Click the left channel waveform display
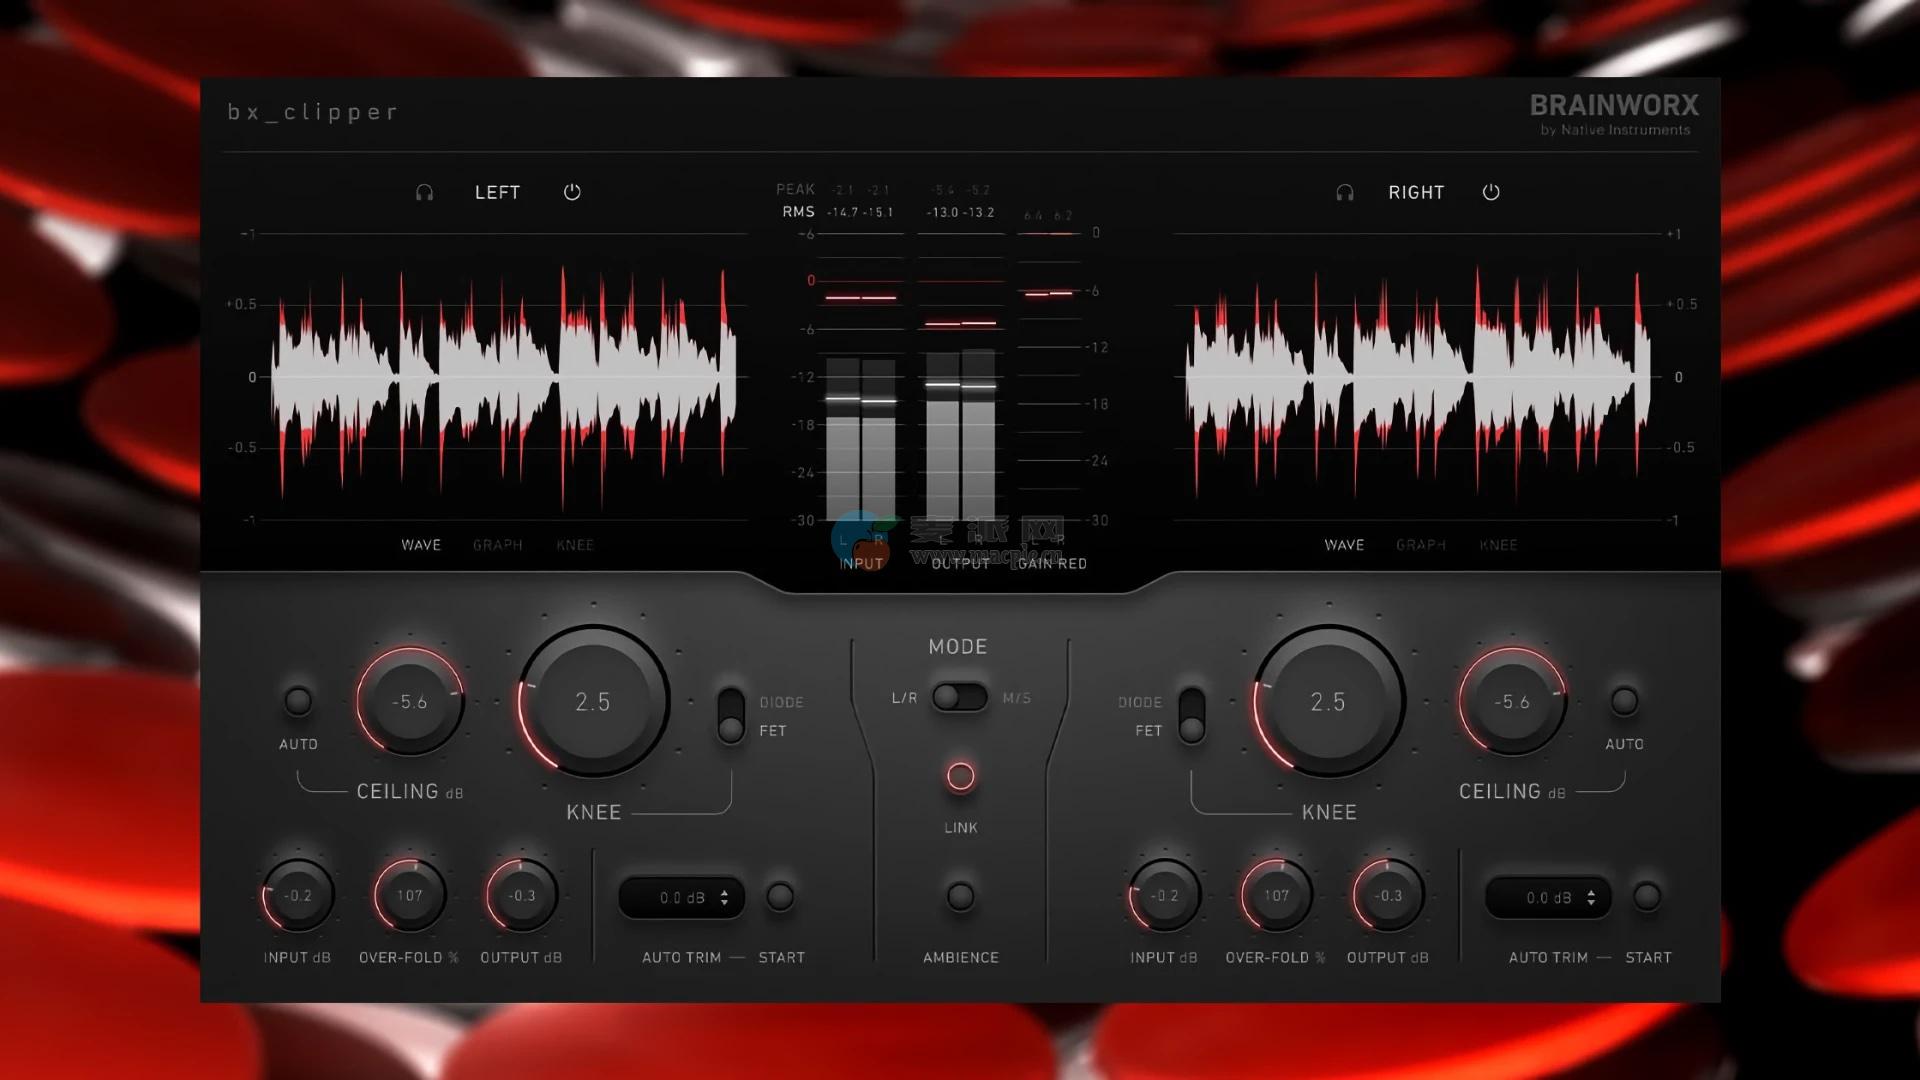This screenshot has height=1080, width=1920. 504,377
